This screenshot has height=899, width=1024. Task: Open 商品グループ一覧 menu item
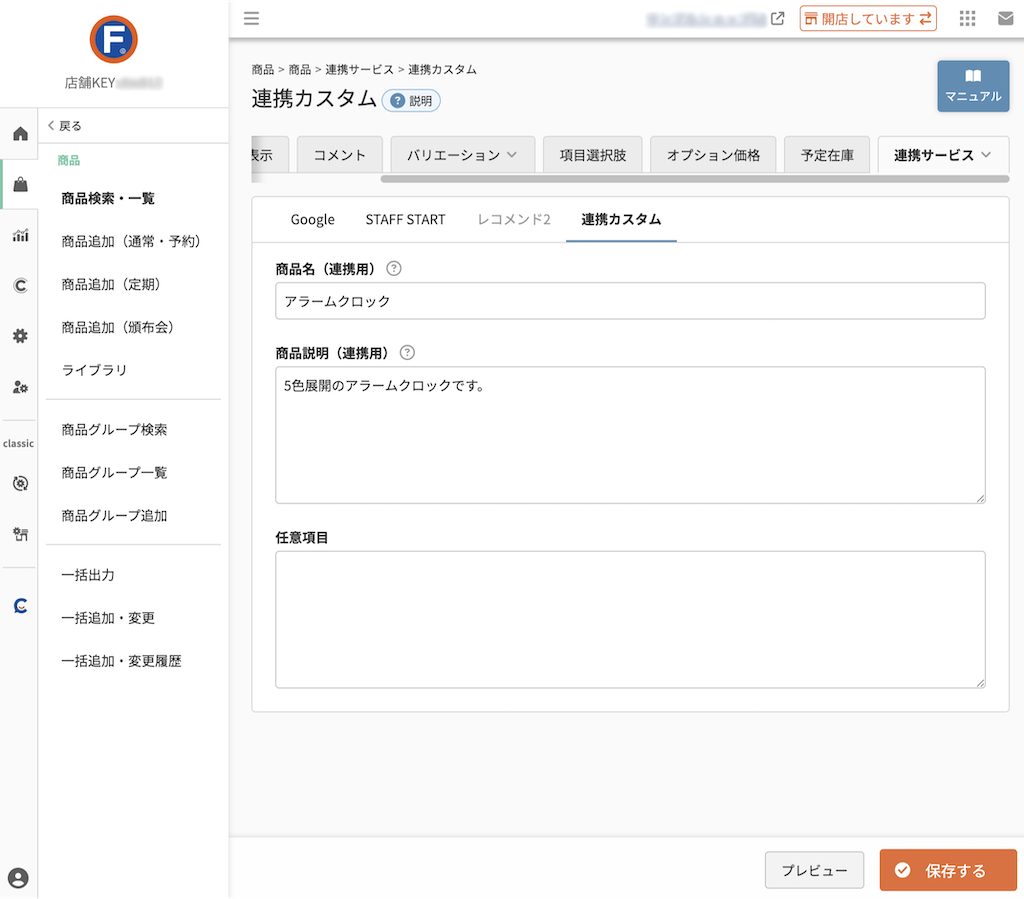tap(114, 473)
